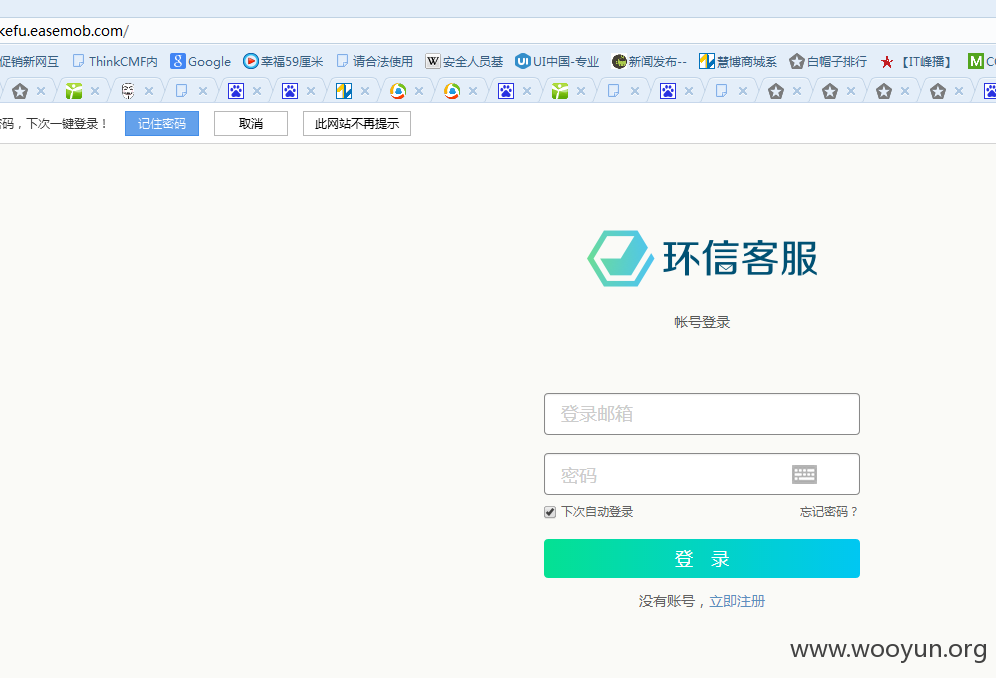Open the virtual keyboard icon in password field
This screenshot has width=996, height=678.
pyautogui.click(x=804, y=474)
